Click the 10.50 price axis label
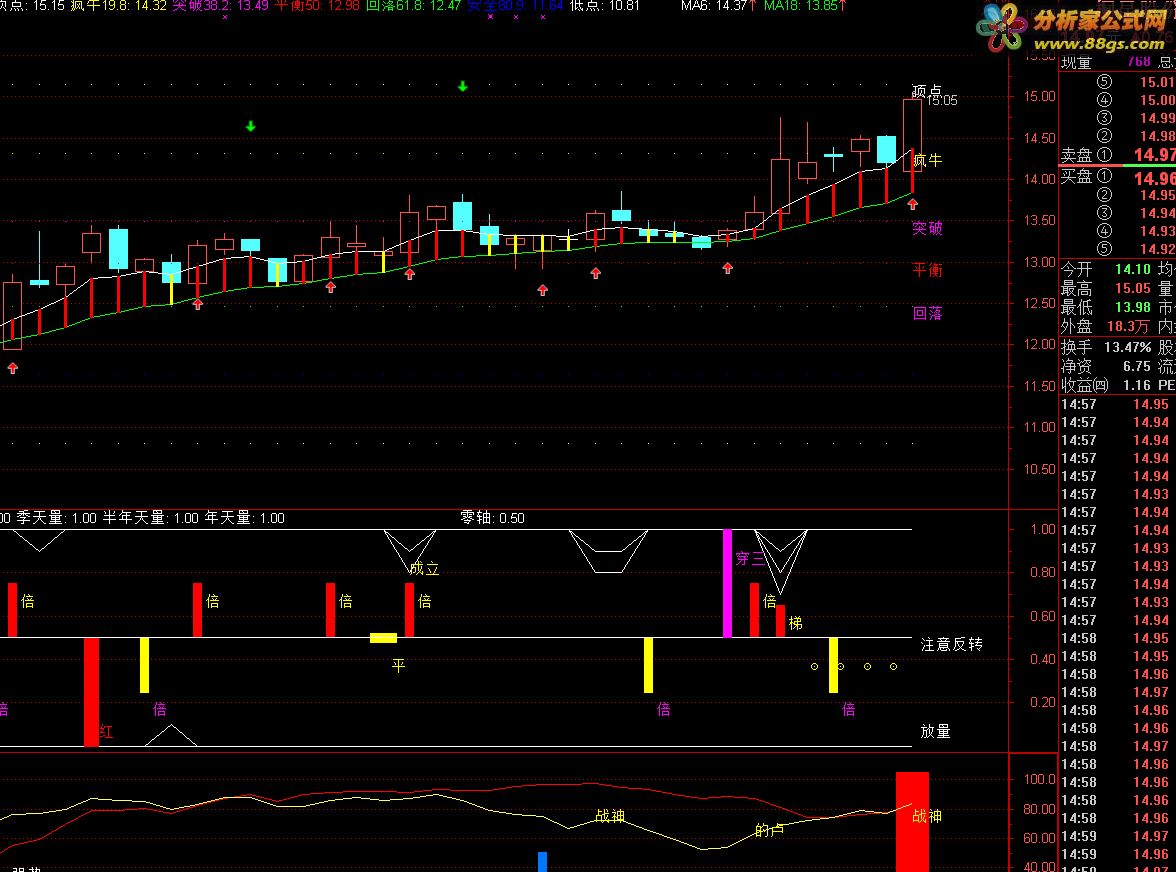 coord(1040,469)
